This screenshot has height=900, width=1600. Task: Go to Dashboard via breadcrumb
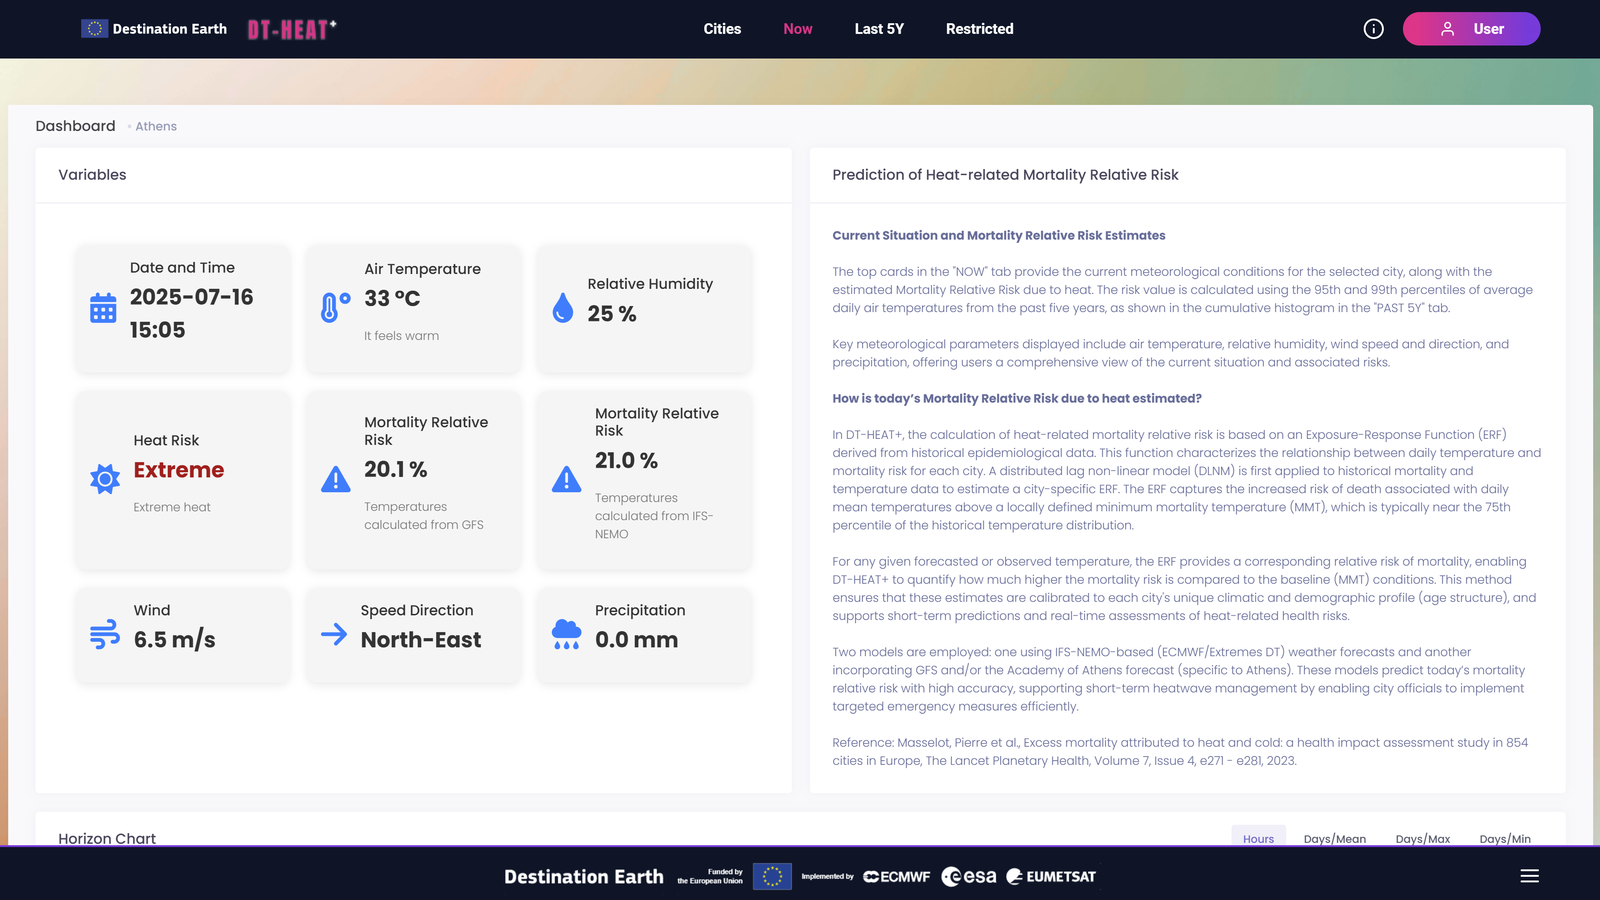coord(75,126)
